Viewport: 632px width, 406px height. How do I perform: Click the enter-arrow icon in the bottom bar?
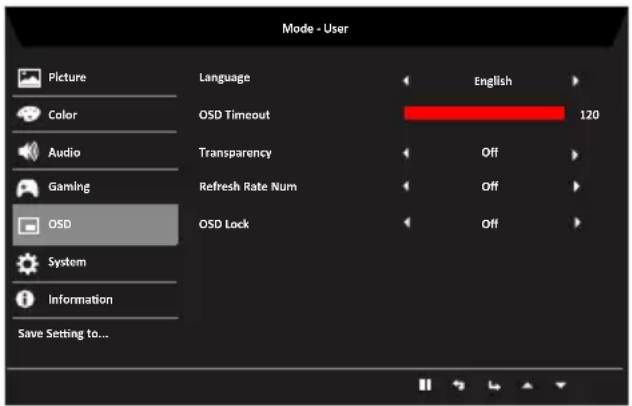494,386
